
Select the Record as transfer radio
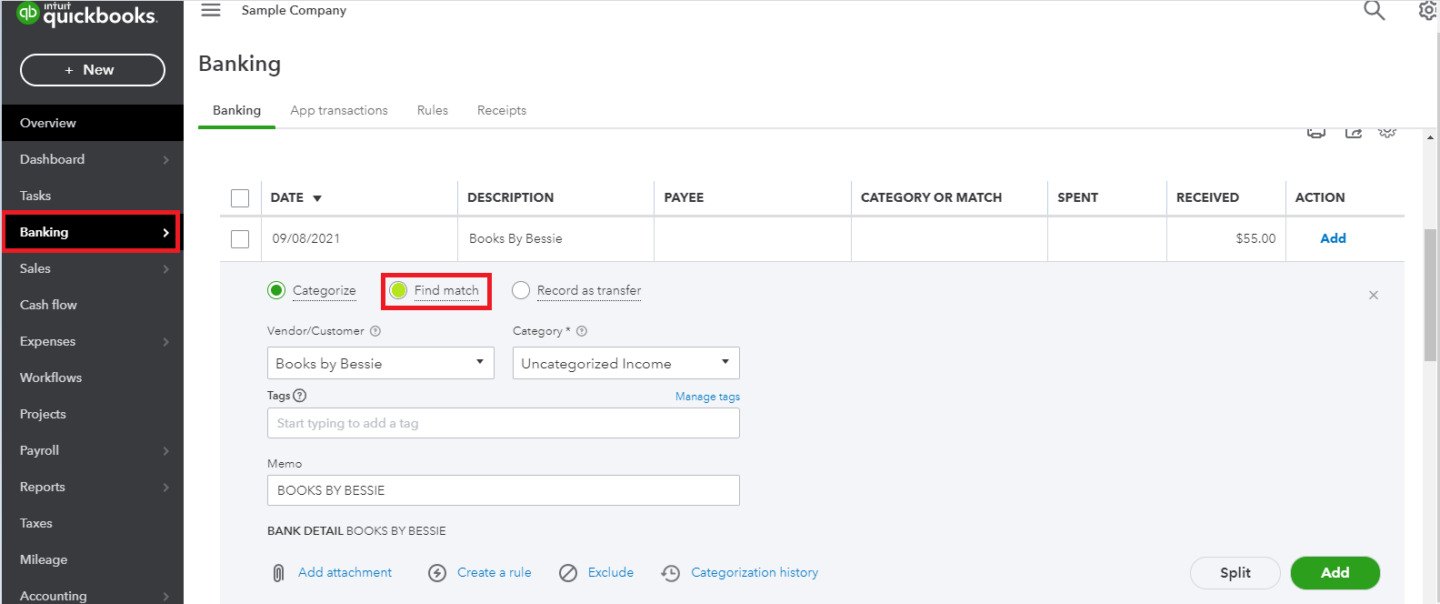pyautogui.click(x=521, y=291)
